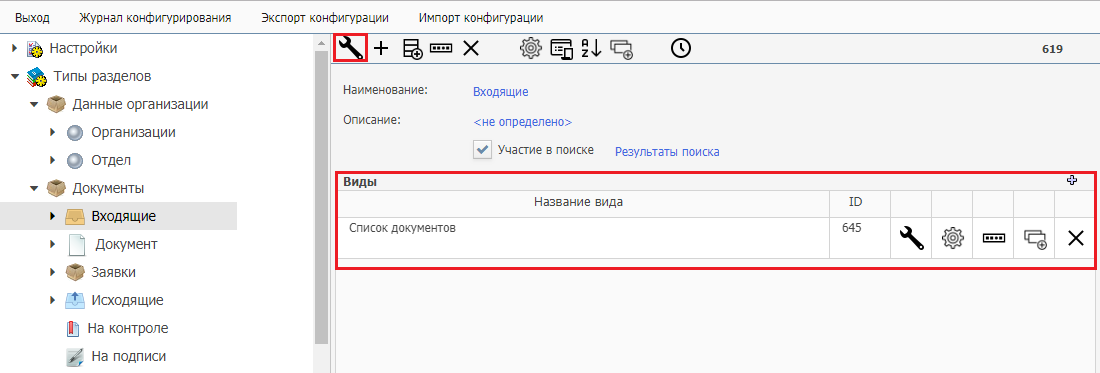The height and width of the screenshot is (373, 1100).
Task: Click the toolbar field-mask icon beside the X
Action: [441, 48]
